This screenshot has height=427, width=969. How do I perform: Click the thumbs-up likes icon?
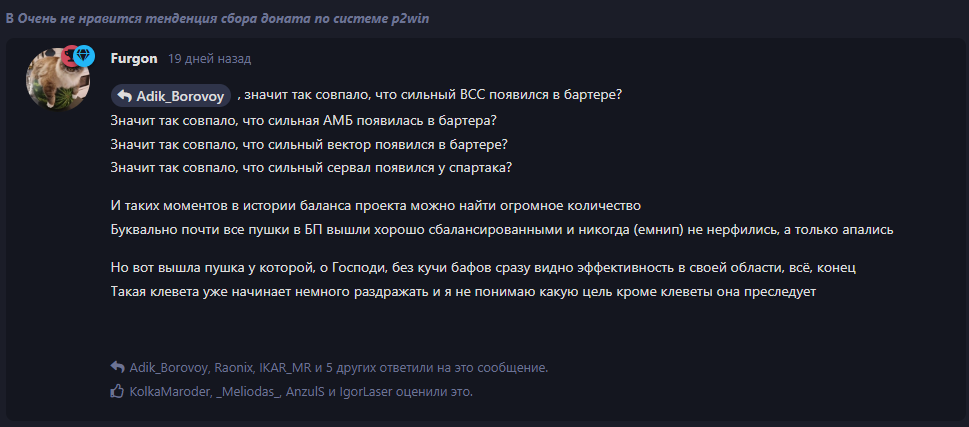(x=117, y=392)
